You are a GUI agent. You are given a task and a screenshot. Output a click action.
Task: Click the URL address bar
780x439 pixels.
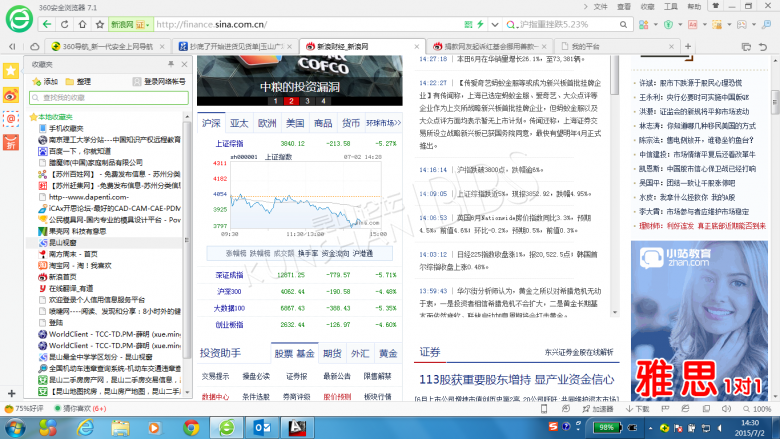[308, 24]
